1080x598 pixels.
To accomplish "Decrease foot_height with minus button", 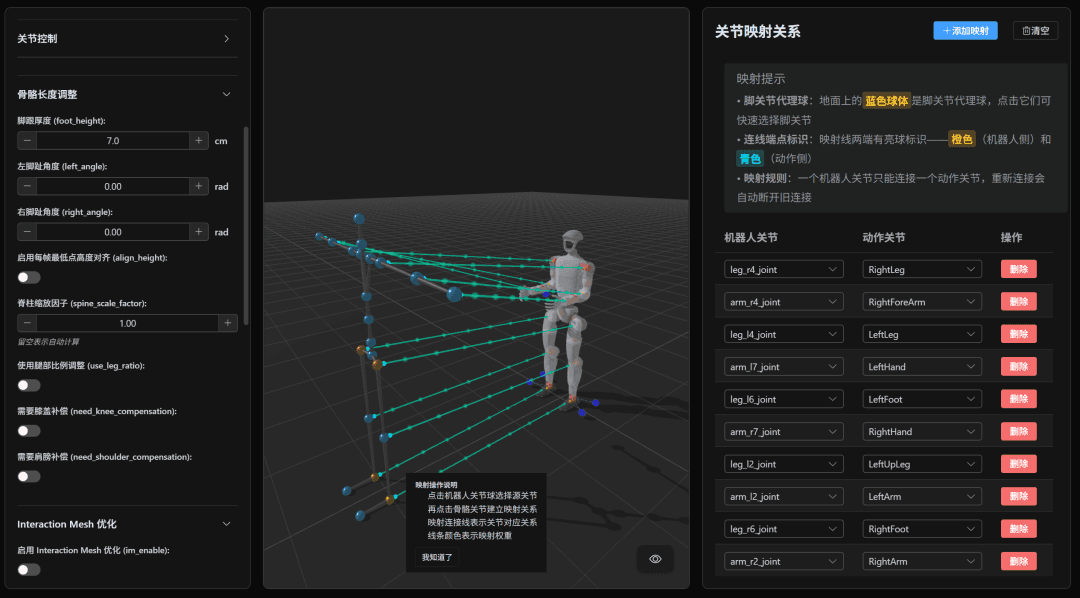I will click(28, 141).
